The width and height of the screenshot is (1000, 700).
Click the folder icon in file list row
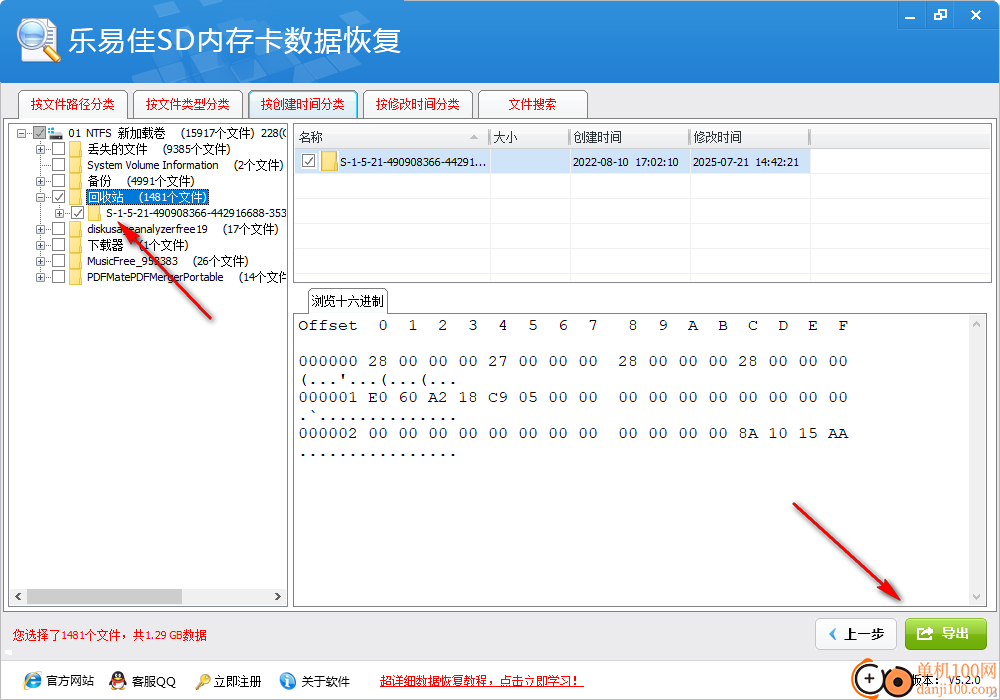coord(329,161)
